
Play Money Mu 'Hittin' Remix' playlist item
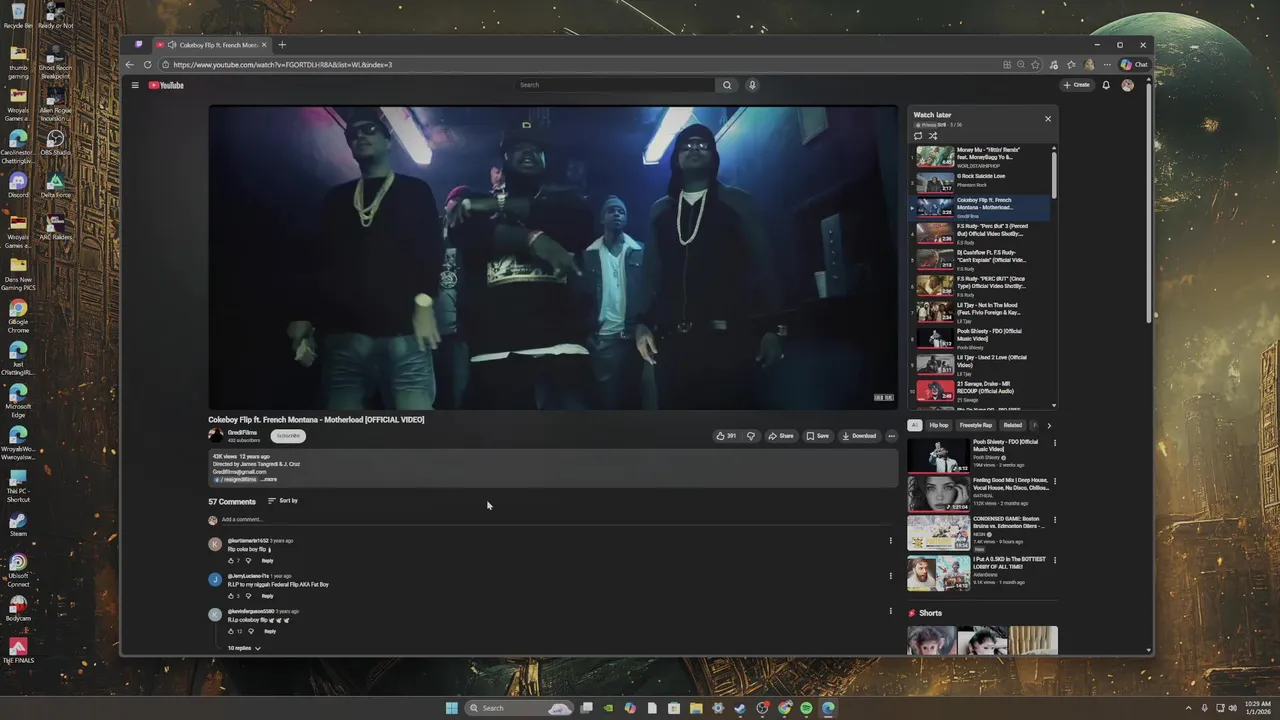(982, 157)
